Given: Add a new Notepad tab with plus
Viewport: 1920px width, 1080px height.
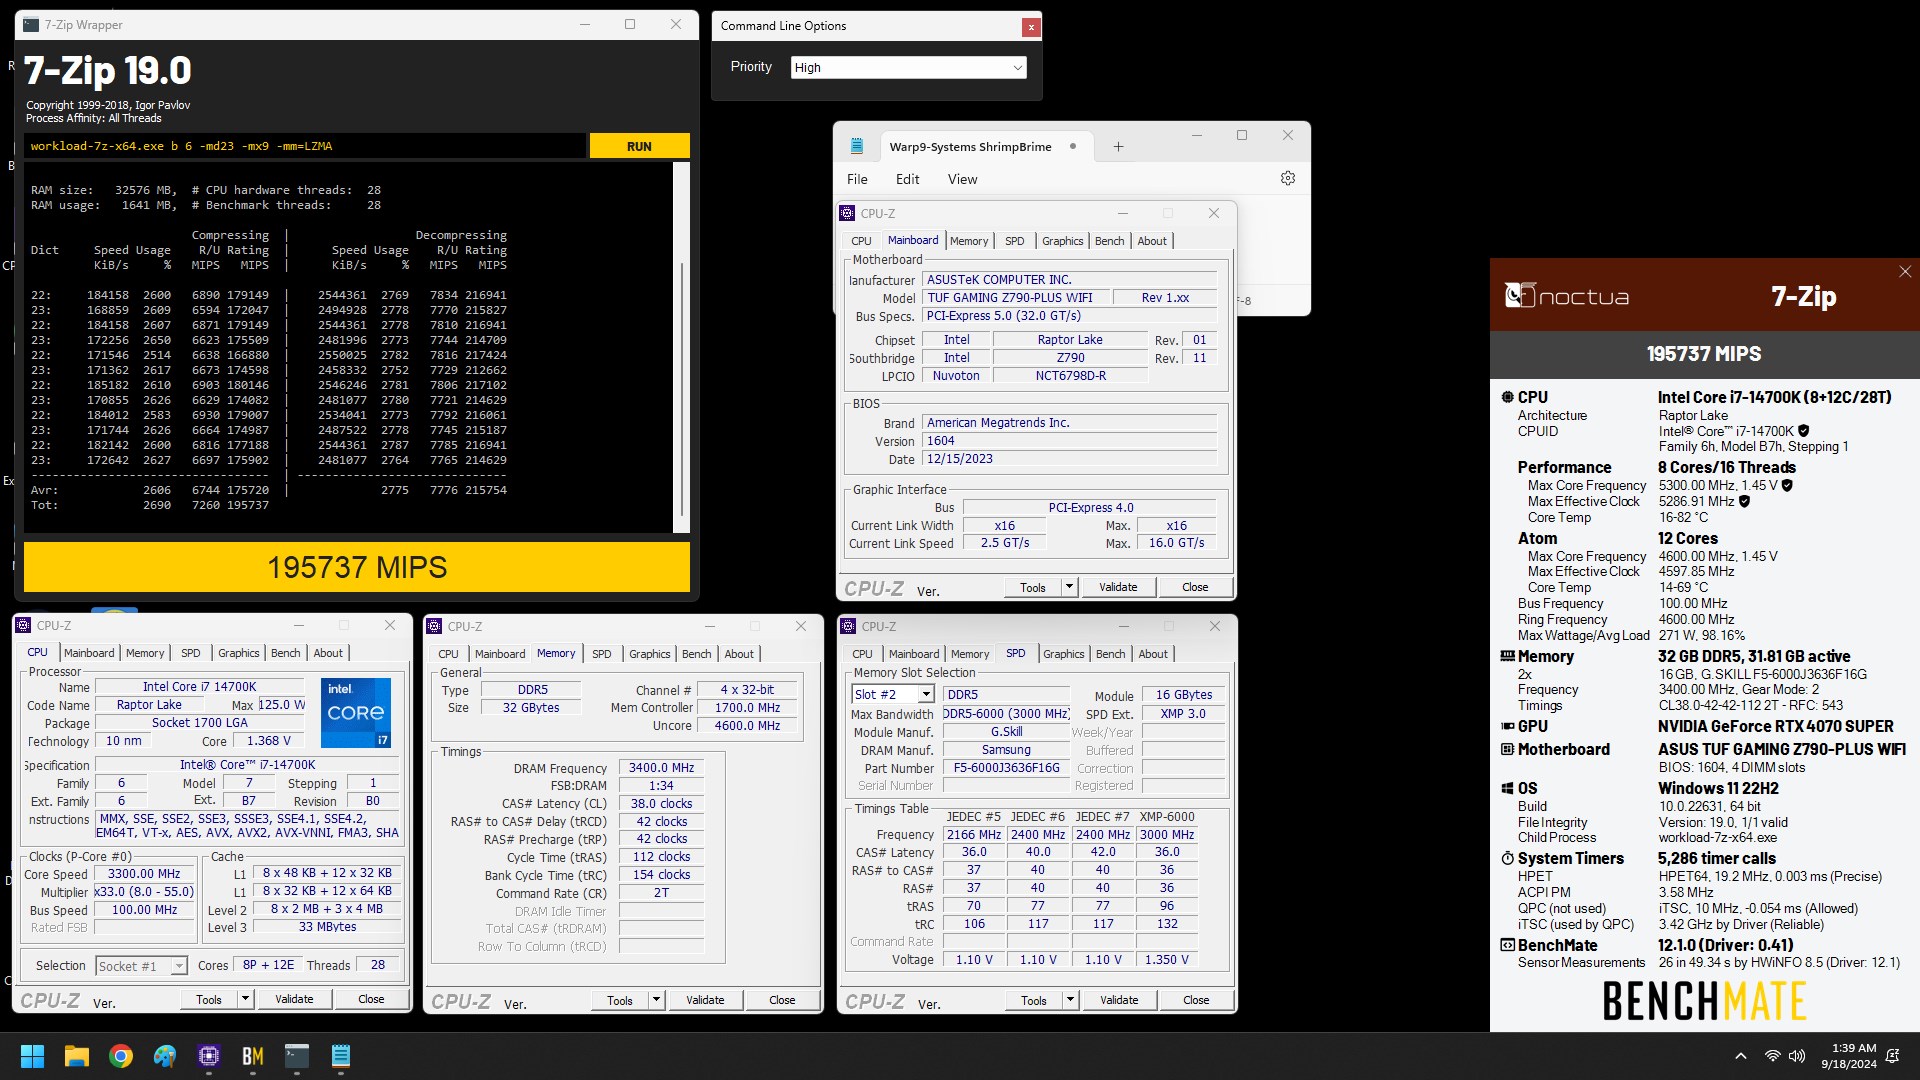Looking at the screenshot, I should 1118,147.
